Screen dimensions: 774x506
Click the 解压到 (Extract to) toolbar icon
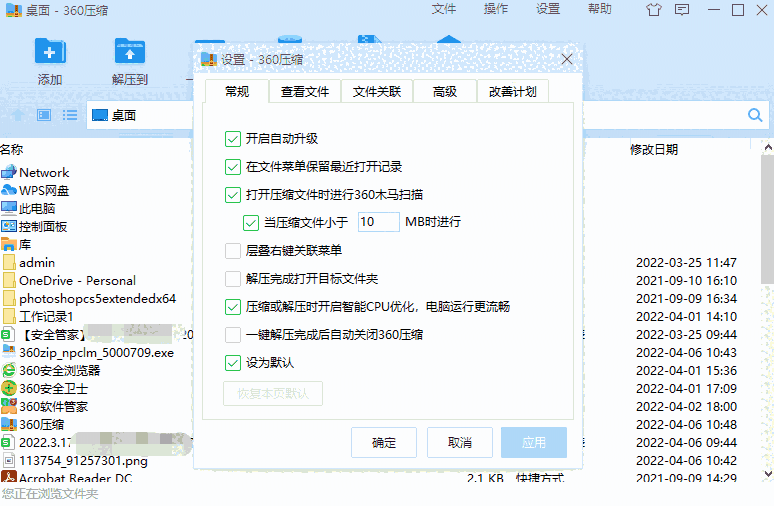(129, 51)
